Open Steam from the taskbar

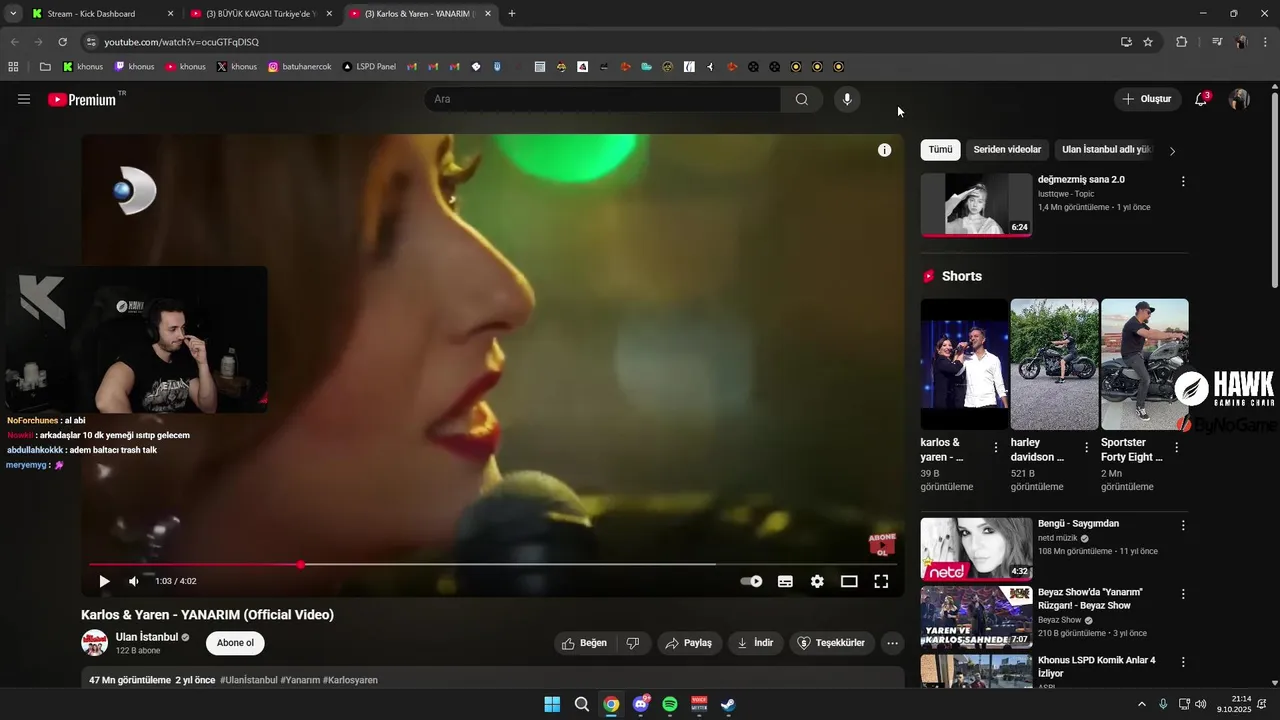(x=729, y=704)
